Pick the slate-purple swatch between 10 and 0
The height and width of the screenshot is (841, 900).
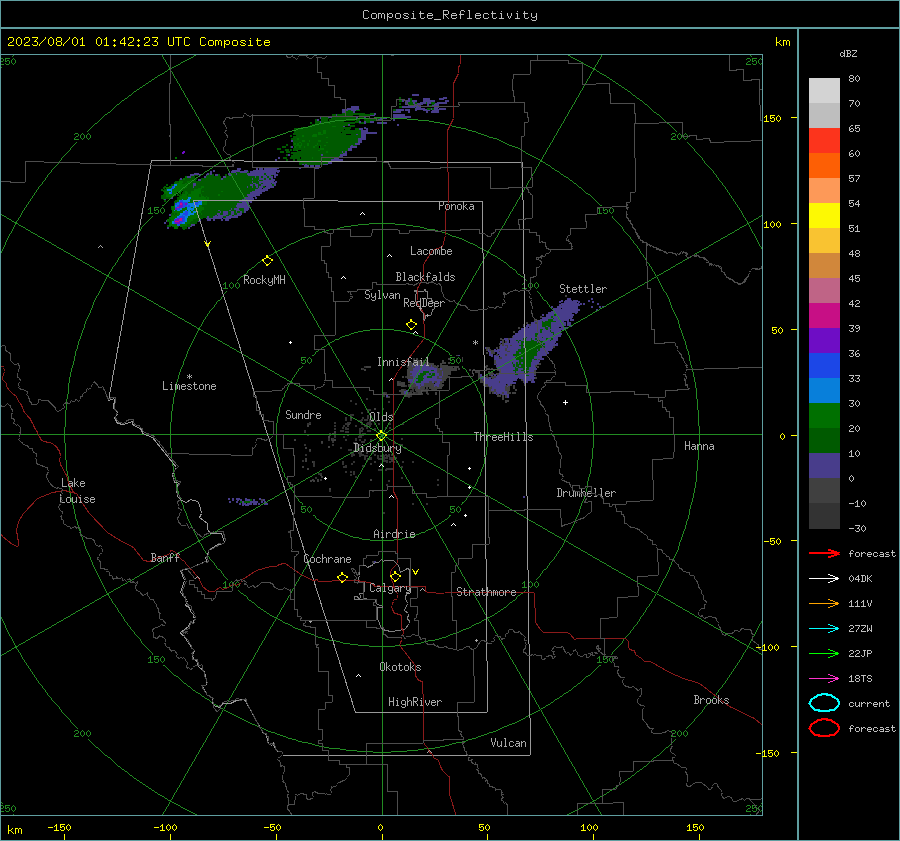point(824,466)
